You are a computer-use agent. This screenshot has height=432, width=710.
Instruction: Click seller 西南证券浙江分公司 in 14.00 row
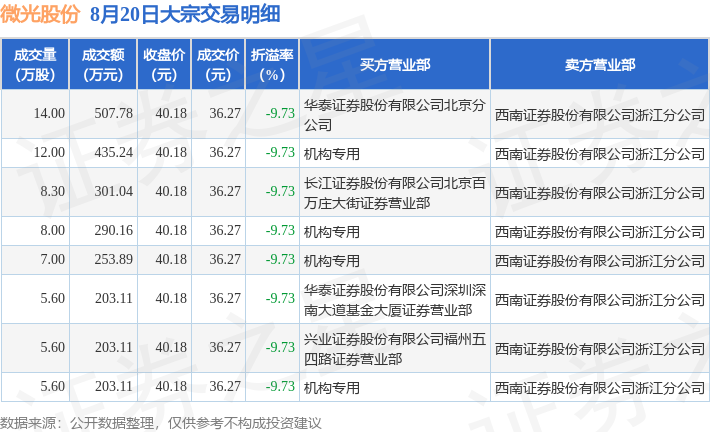coord(600,115)
